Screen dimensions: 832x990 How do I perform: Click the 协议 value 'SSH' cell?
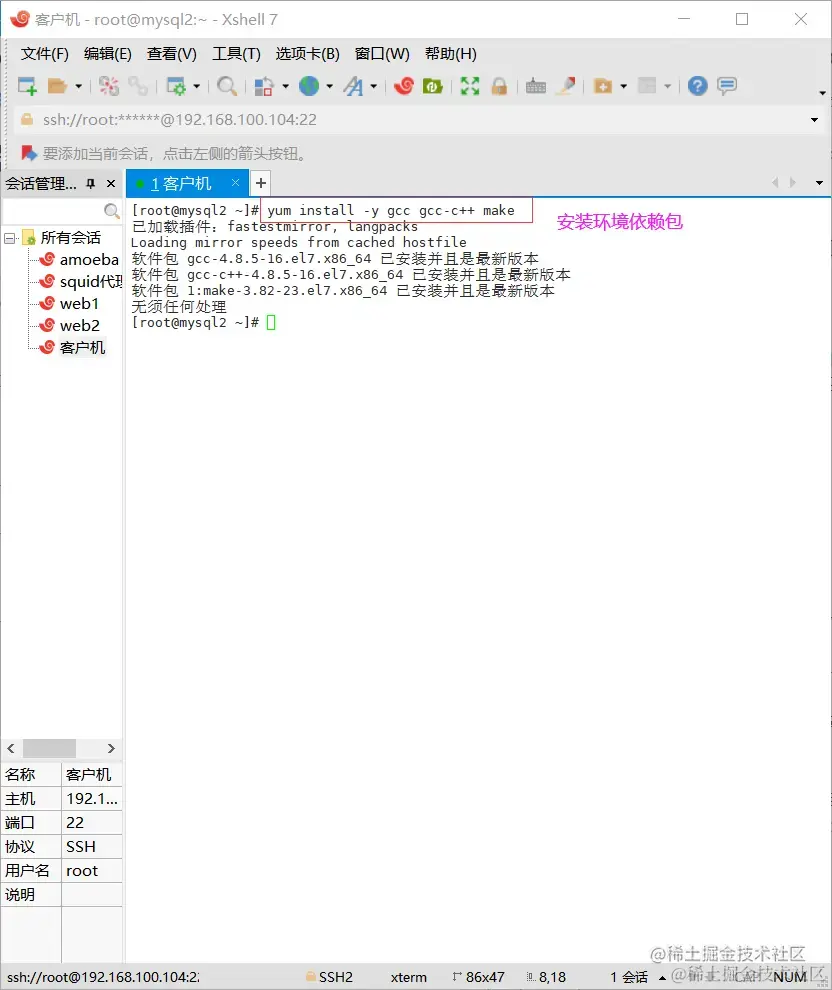pos(92,847)
